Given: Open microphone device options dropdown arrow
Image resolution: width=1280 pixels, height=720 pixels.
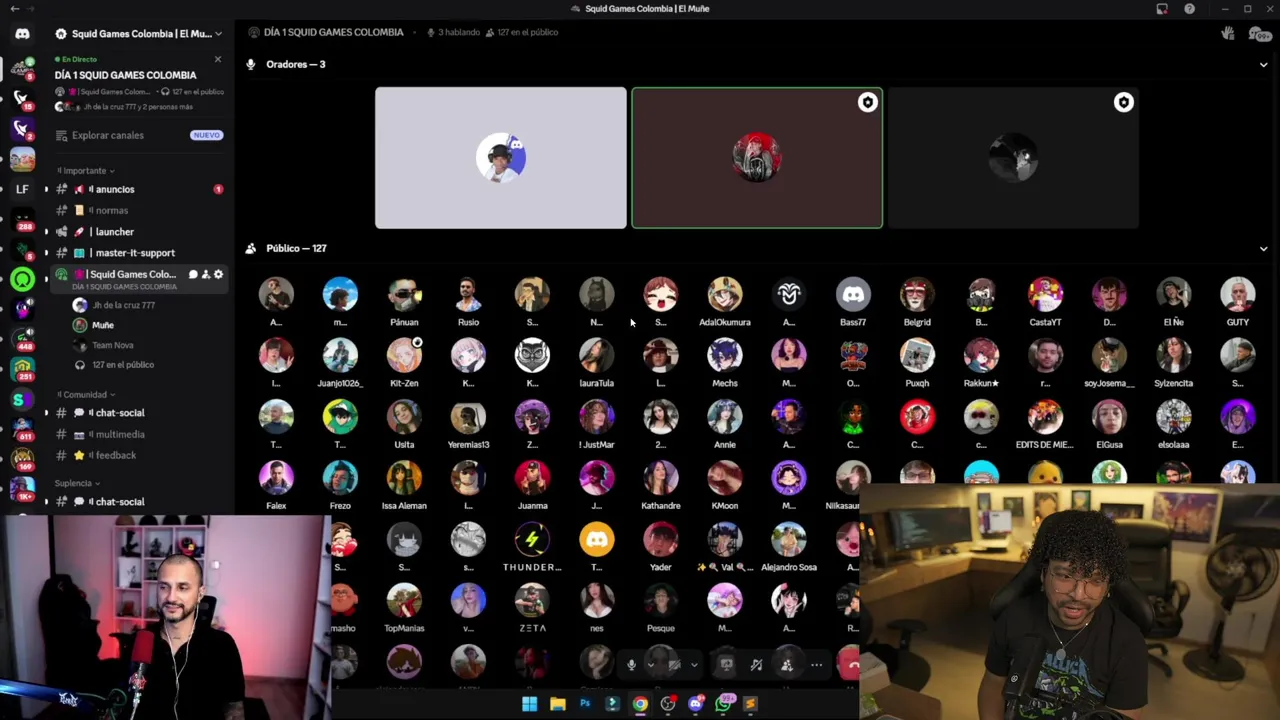Looking at the screenshot, I should point(651,665).
